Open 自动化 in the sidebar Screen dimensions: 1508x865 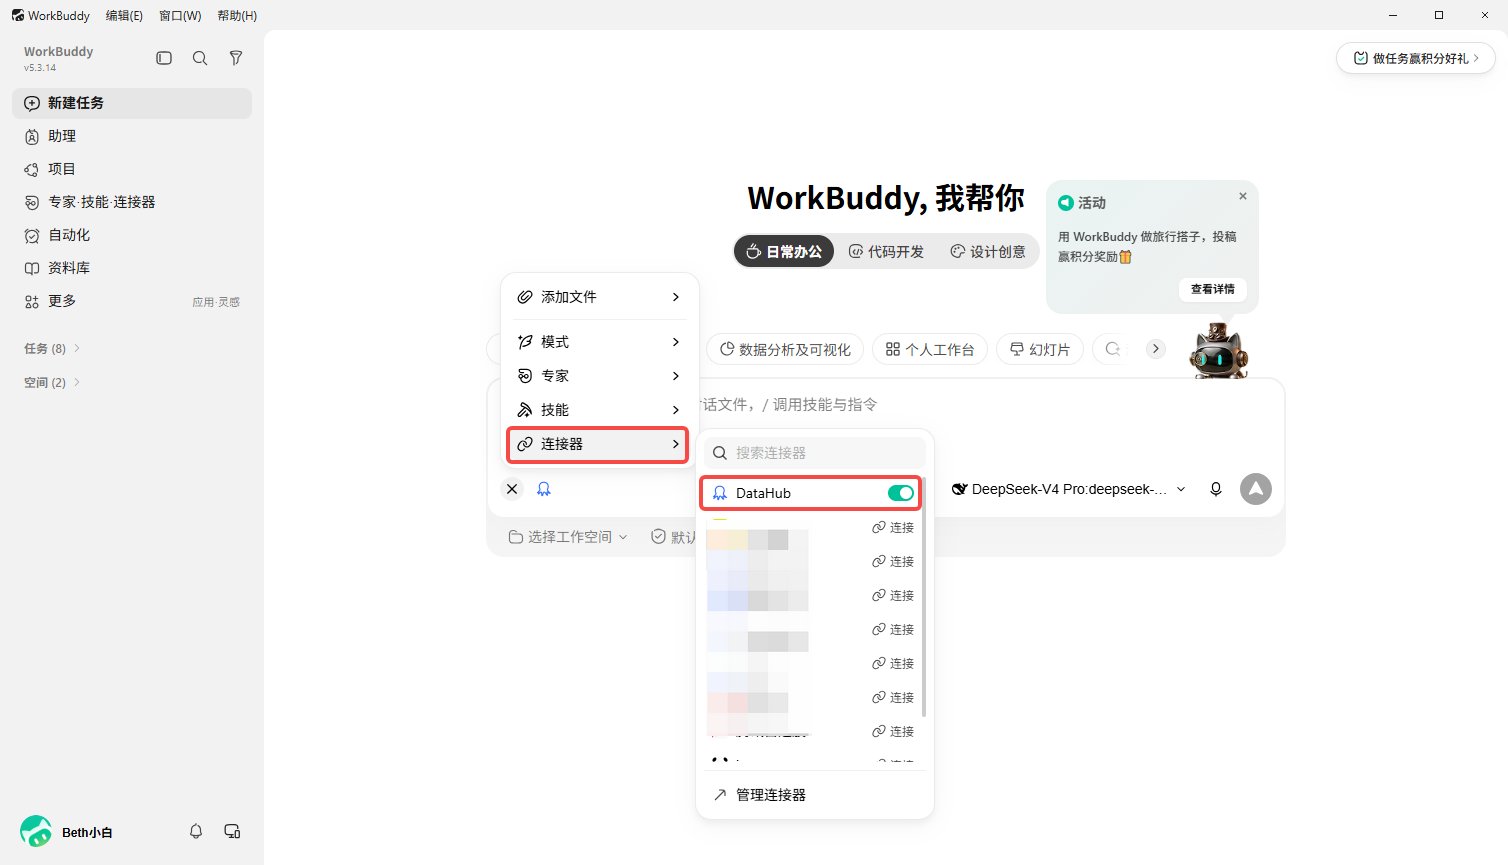132,235
